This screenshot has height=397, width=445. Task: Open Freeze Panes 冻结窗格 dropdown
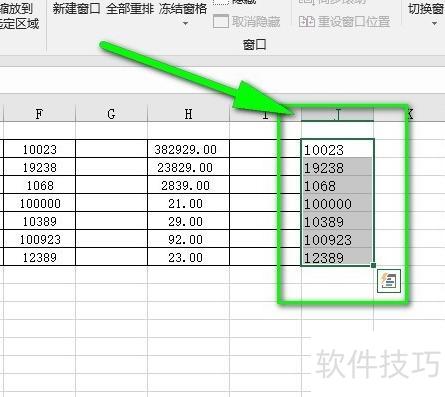point(183,13)
